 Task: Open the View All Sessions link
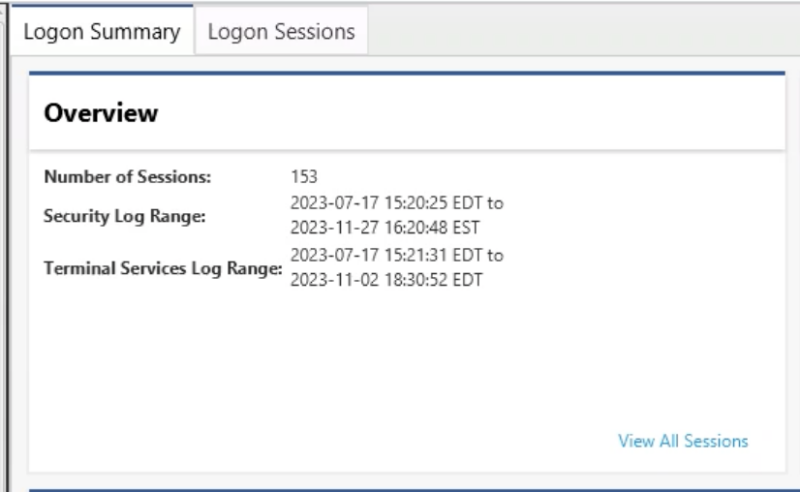point(683,441)
